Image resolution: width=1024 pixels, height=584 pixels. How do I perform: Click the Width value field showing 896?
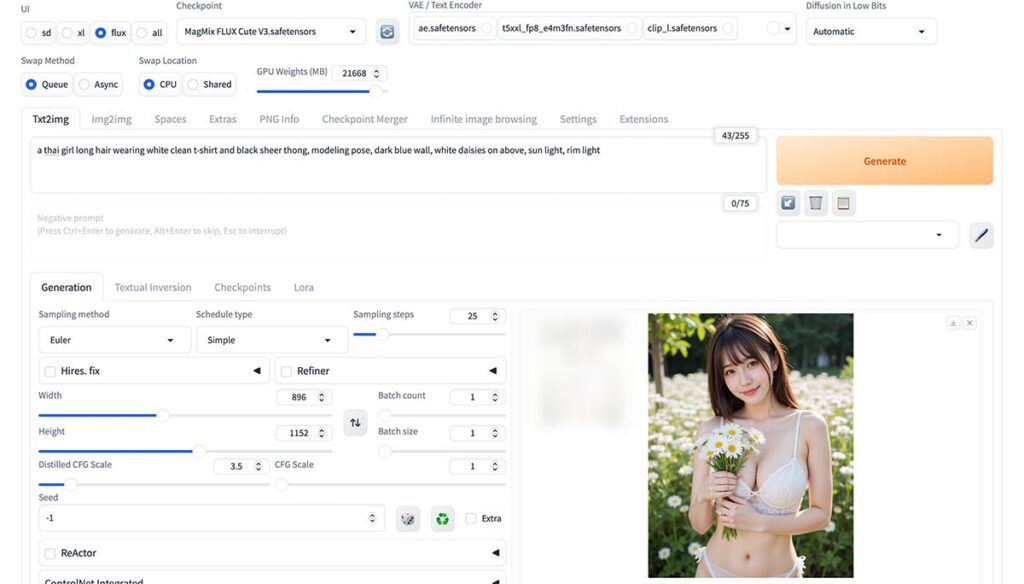click(304, 397)
